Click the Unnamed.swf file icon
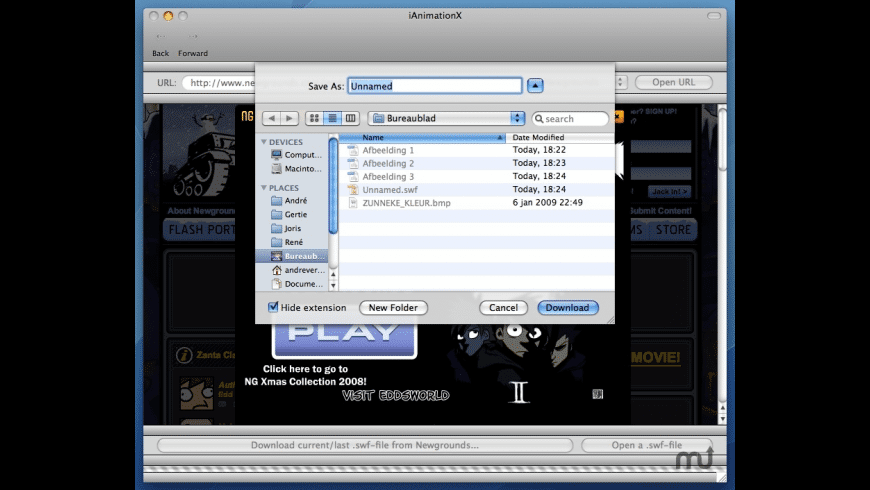The image size is (870, 490). click(x=352, y=190)
